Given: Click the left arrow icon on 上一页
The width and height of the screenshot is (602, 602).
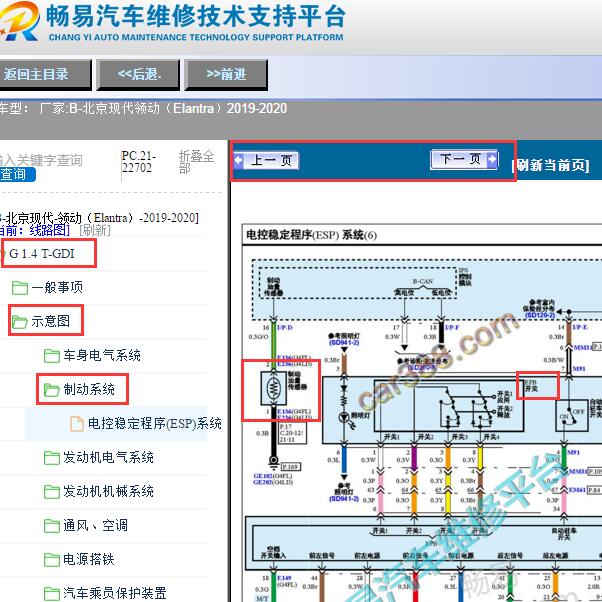Looking at the screenshot, I should [239, 160].
